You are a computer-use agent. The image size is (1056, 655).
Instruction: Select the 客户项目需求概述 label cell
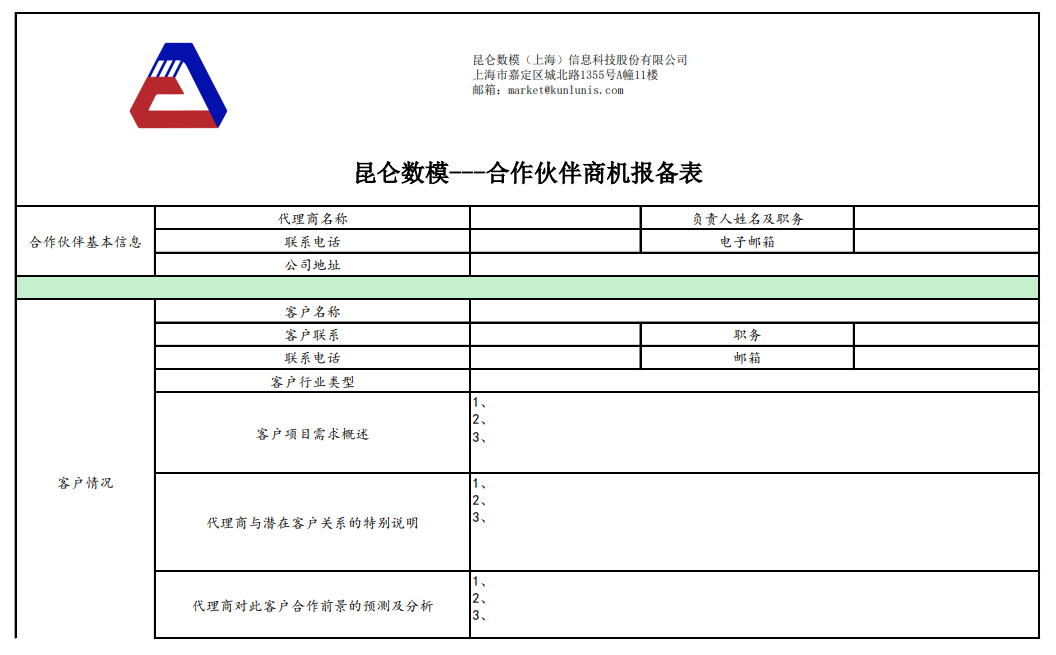[x=311, y=432]
